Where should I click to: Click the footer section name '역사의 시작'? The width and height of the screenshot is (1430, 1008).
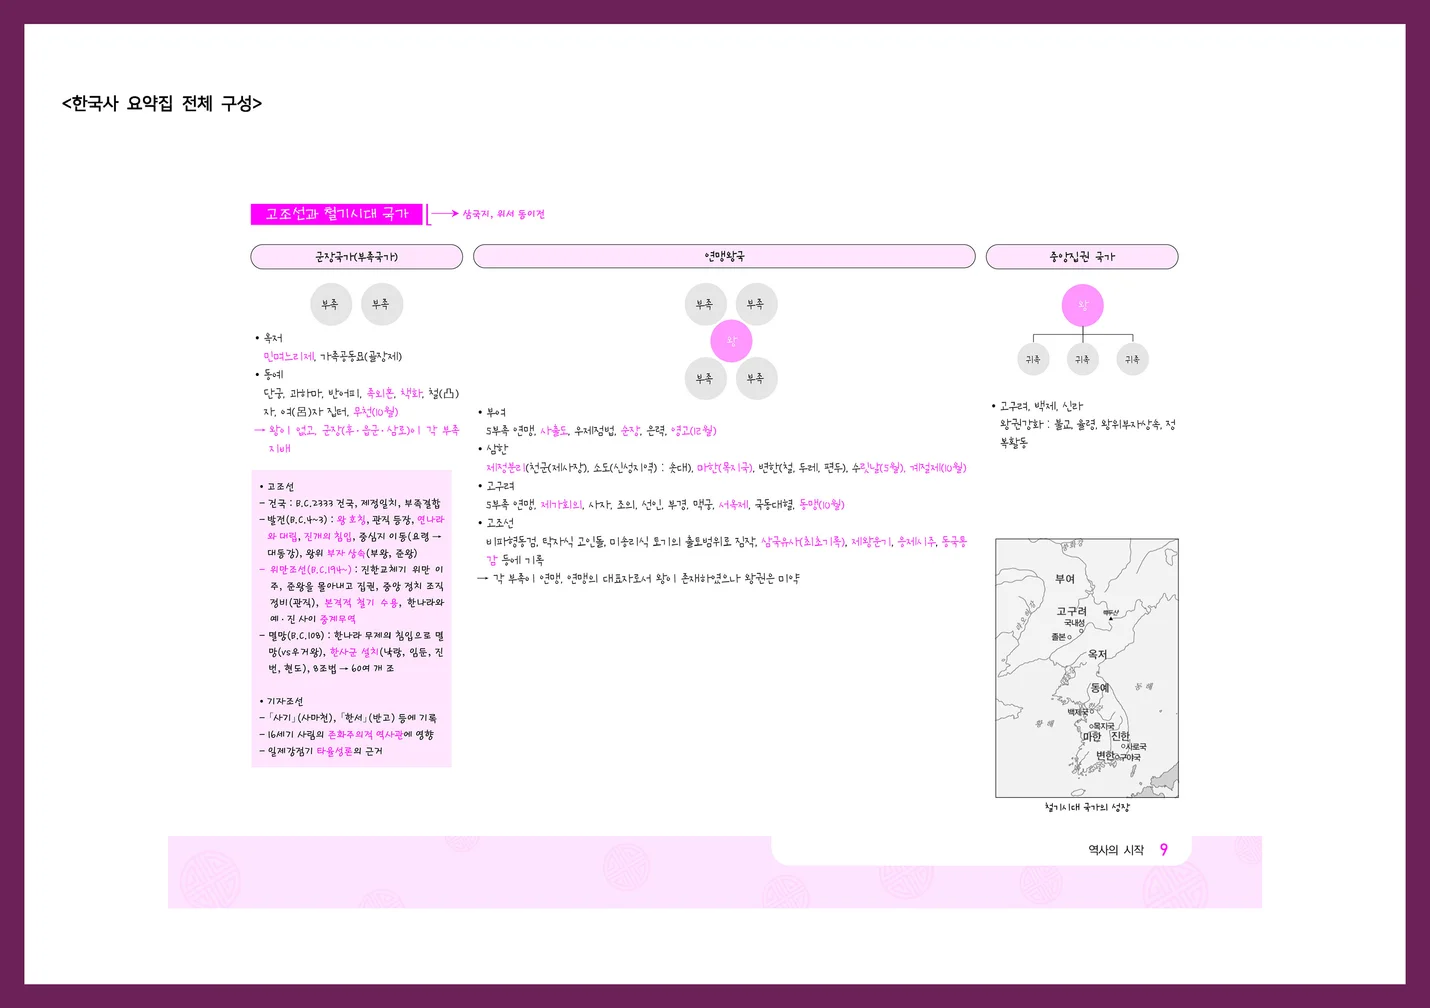pyautogui.click(x=1116, y=850)
